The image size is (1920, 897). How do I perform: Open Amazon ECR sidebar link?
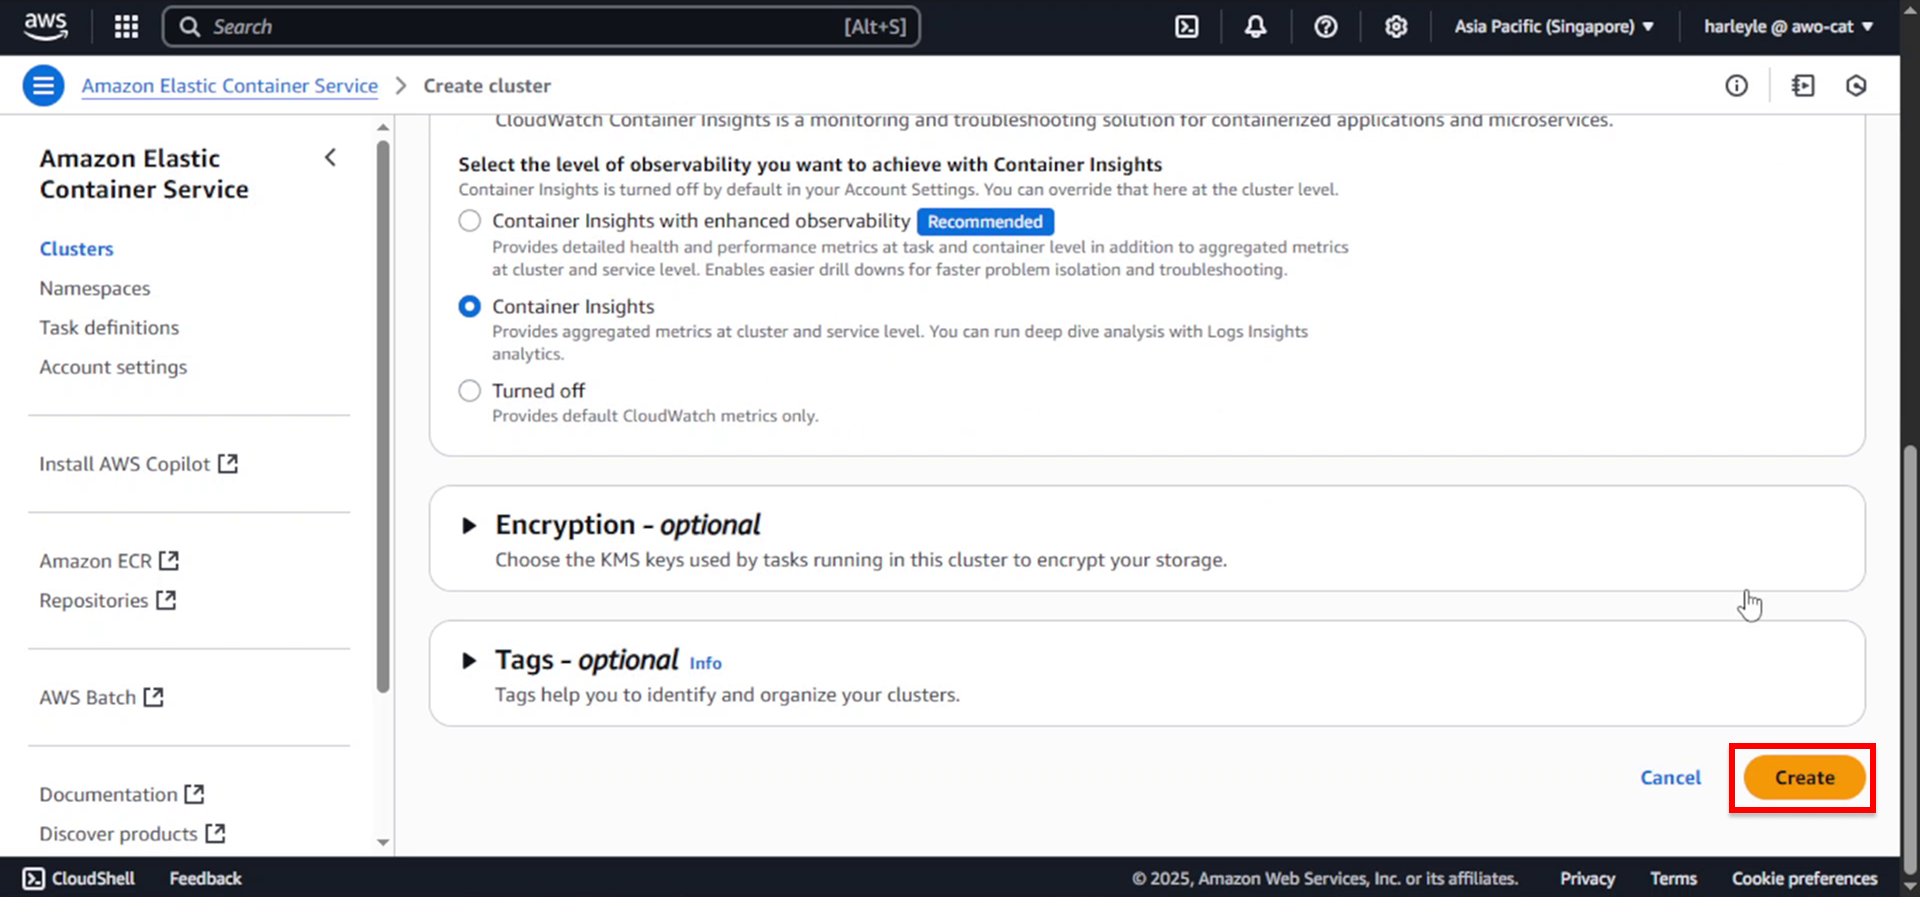(x=95, y=561)
